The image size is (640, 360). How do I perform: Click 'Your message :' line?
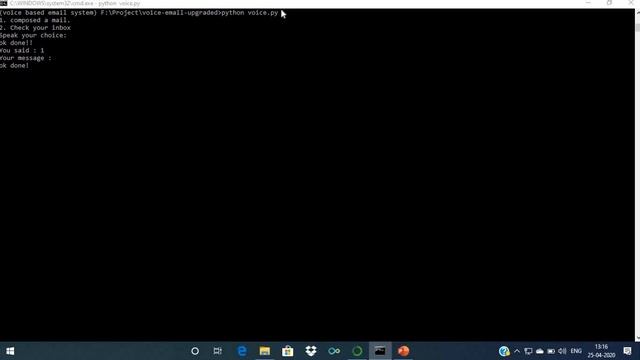26,58
